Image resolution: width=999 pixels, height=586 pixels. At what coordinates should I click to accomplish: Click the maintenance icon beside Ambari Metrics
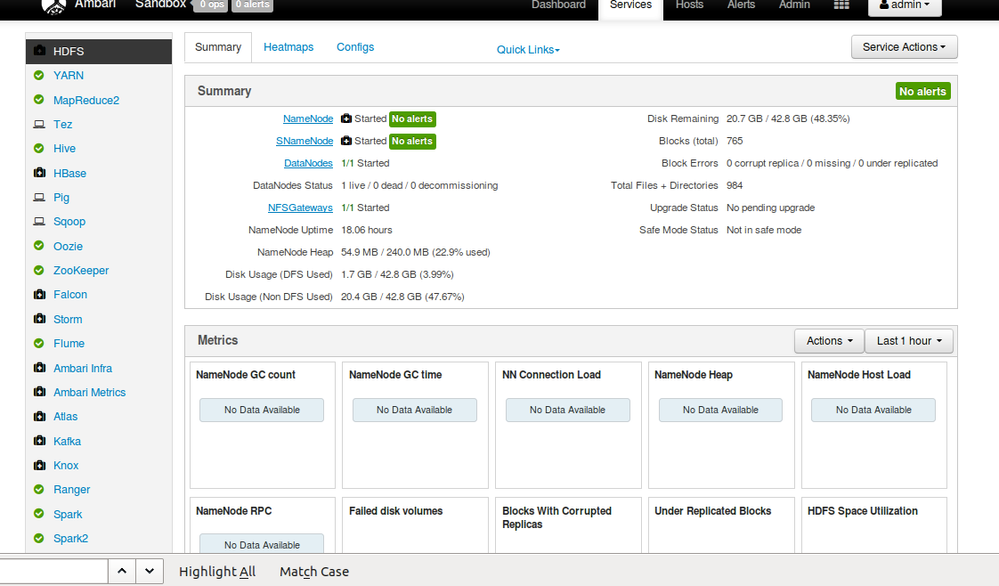(x=40, y=392)
